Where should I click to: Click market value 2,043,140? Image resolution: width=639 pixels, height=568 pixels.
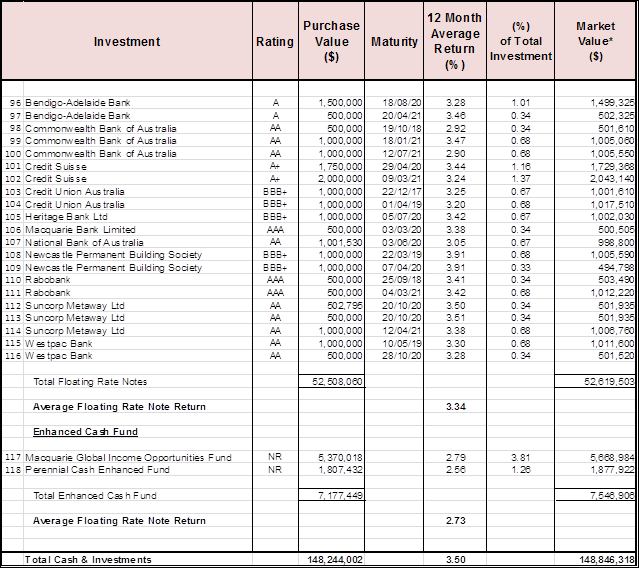612,179
